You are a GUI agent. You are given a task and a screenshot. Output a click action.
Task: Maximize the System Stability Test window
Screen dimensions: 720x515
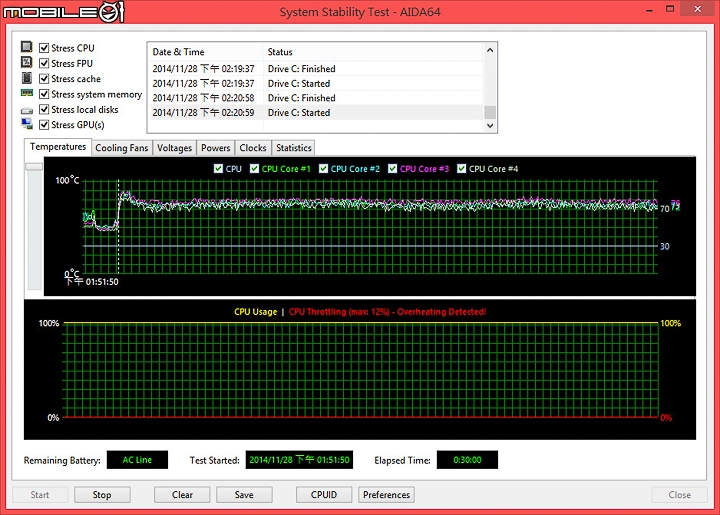click(x=670, y=9)
